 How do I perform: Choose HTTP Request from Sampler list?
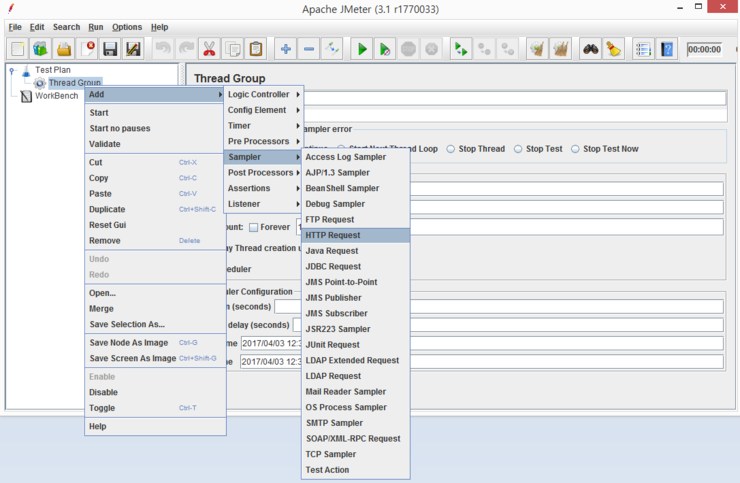(x=356, y=235)
